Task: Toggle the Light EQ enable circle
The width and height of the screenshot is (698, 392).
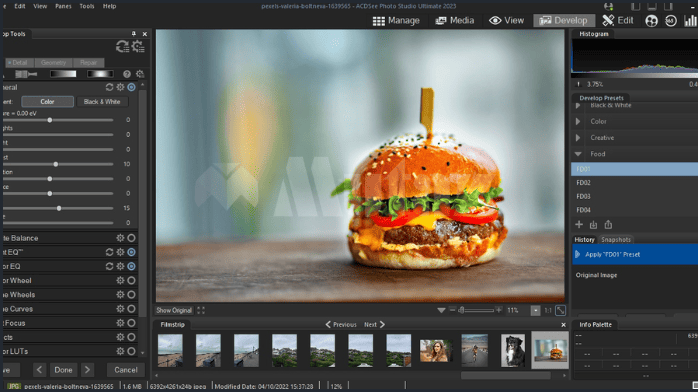Action: point(131,252)
